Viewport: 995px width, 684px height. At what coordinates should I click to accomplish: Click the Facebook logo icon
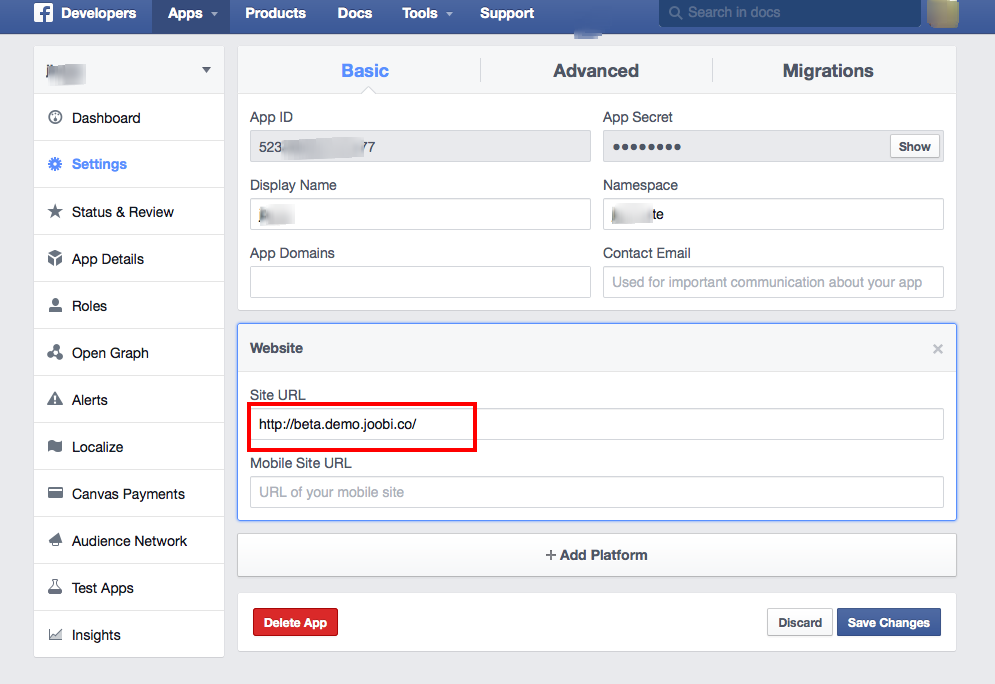point(43,13)
